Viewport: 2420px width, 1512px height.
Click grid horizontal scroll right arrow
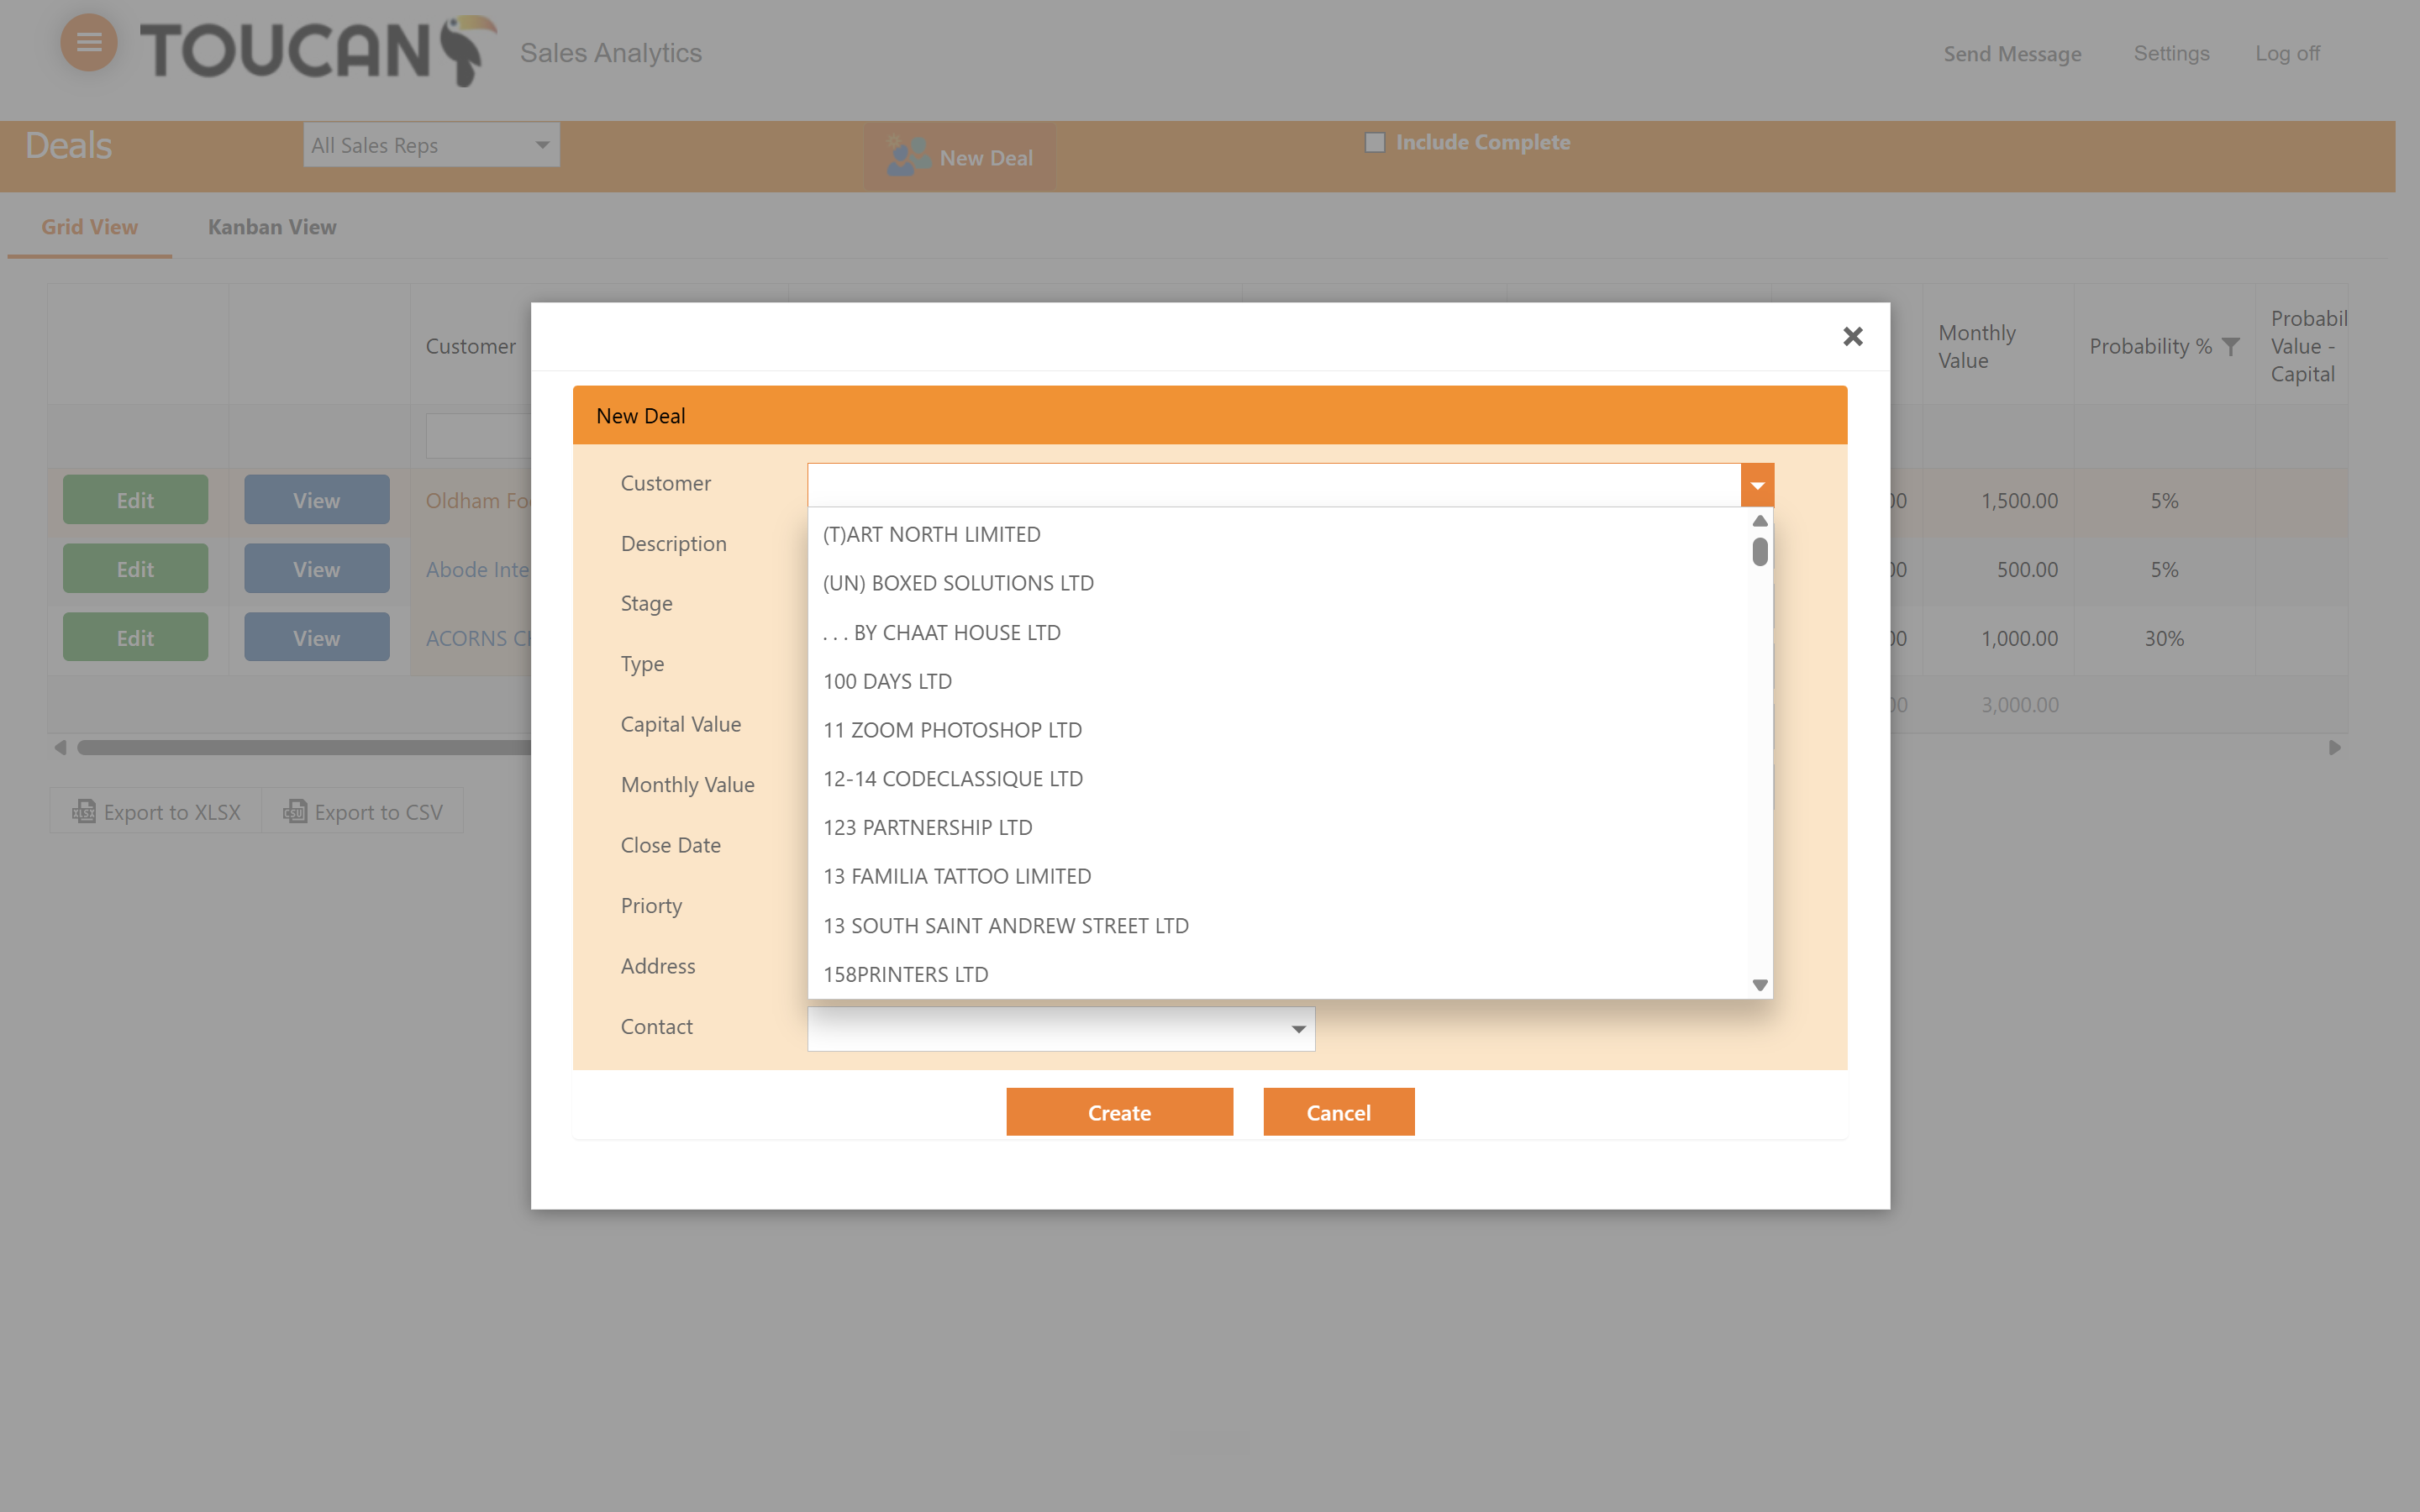(2335, 747)
